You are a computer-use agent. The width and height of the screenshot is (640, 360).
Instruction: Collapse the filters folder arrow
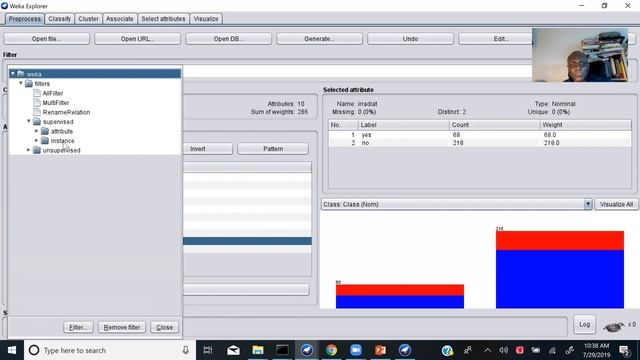tap(21, 83)
